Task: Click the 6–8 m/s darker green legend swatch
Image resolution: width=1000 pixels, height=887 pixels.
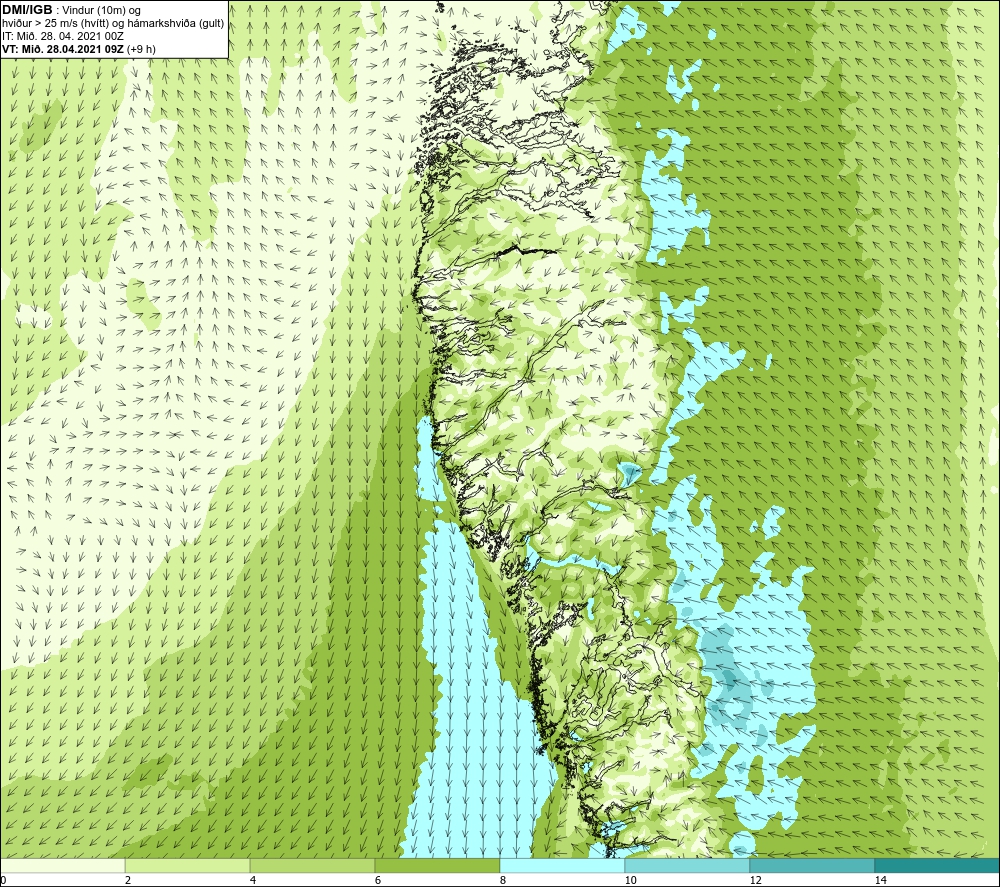Action: (438, 865)
